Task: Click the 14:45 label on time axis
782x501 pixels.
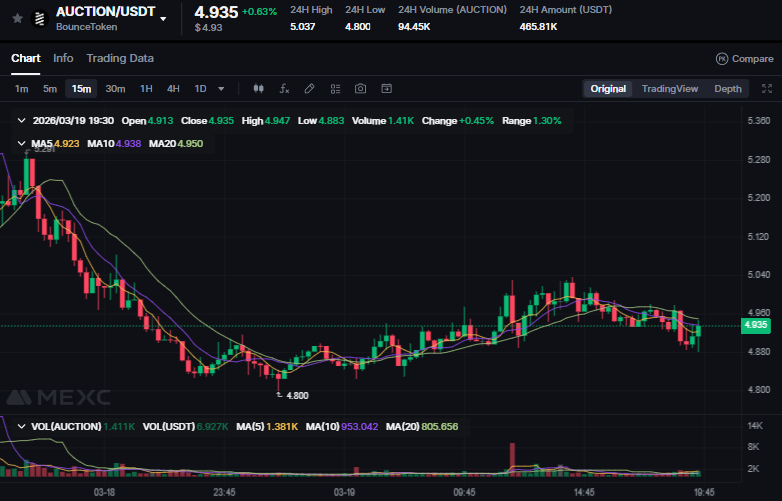Action: pos(584,493)
